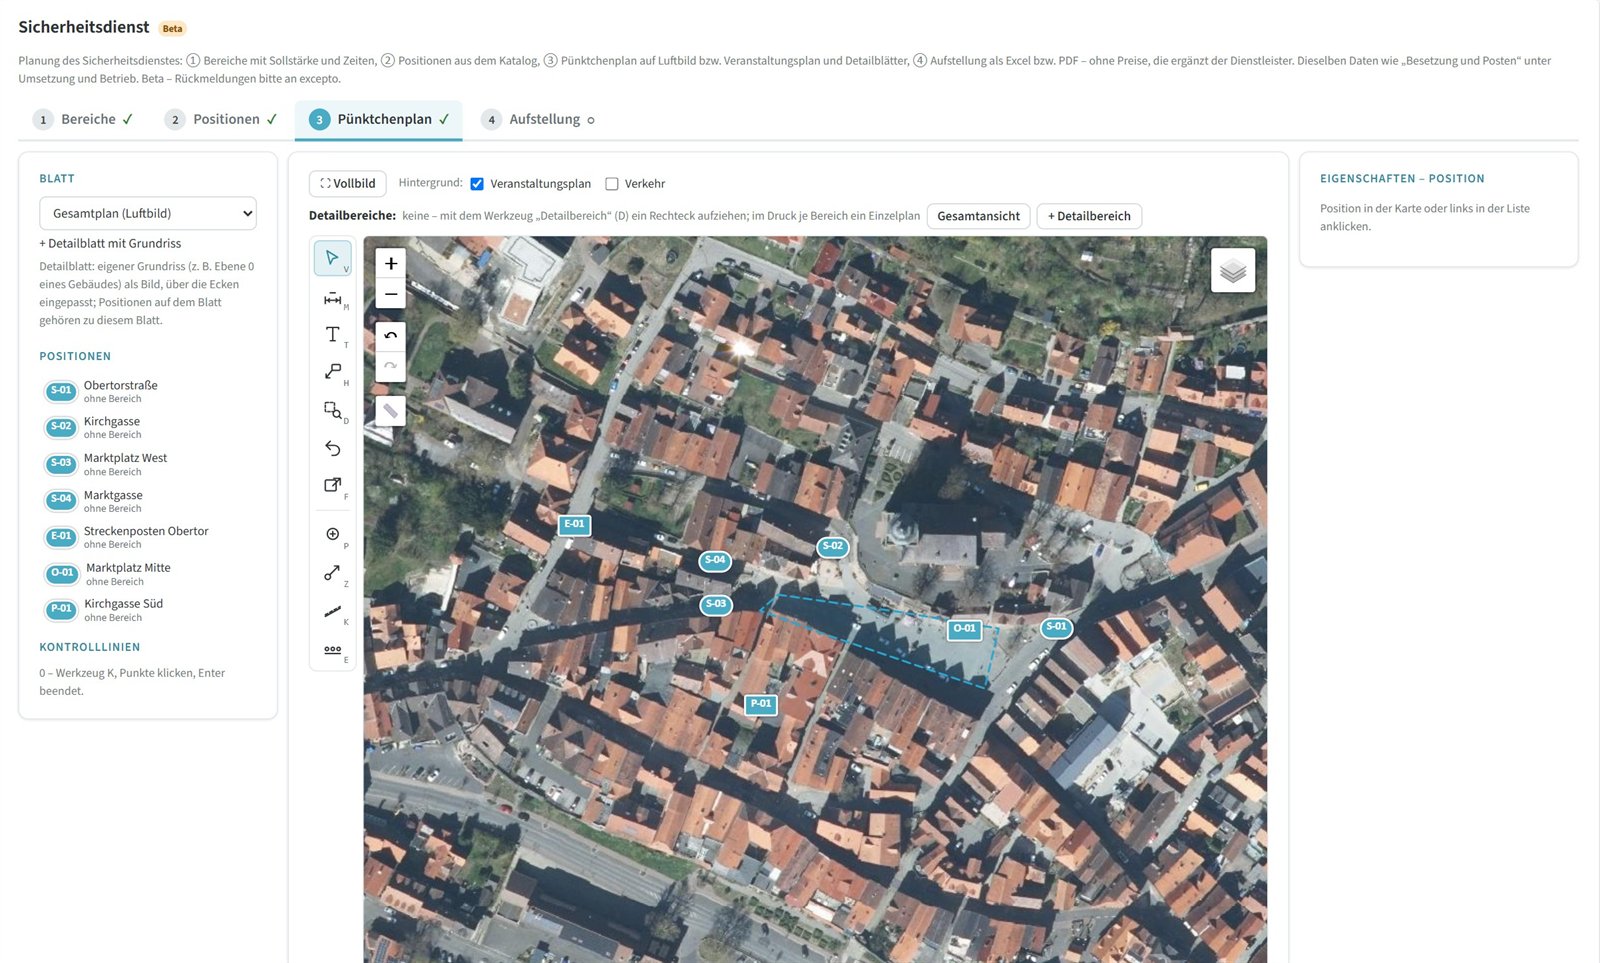The width and height of the screenshot is (1600, 963).
Task: Click the S-01 marker on the map
Action: [x=1056, y=628]
